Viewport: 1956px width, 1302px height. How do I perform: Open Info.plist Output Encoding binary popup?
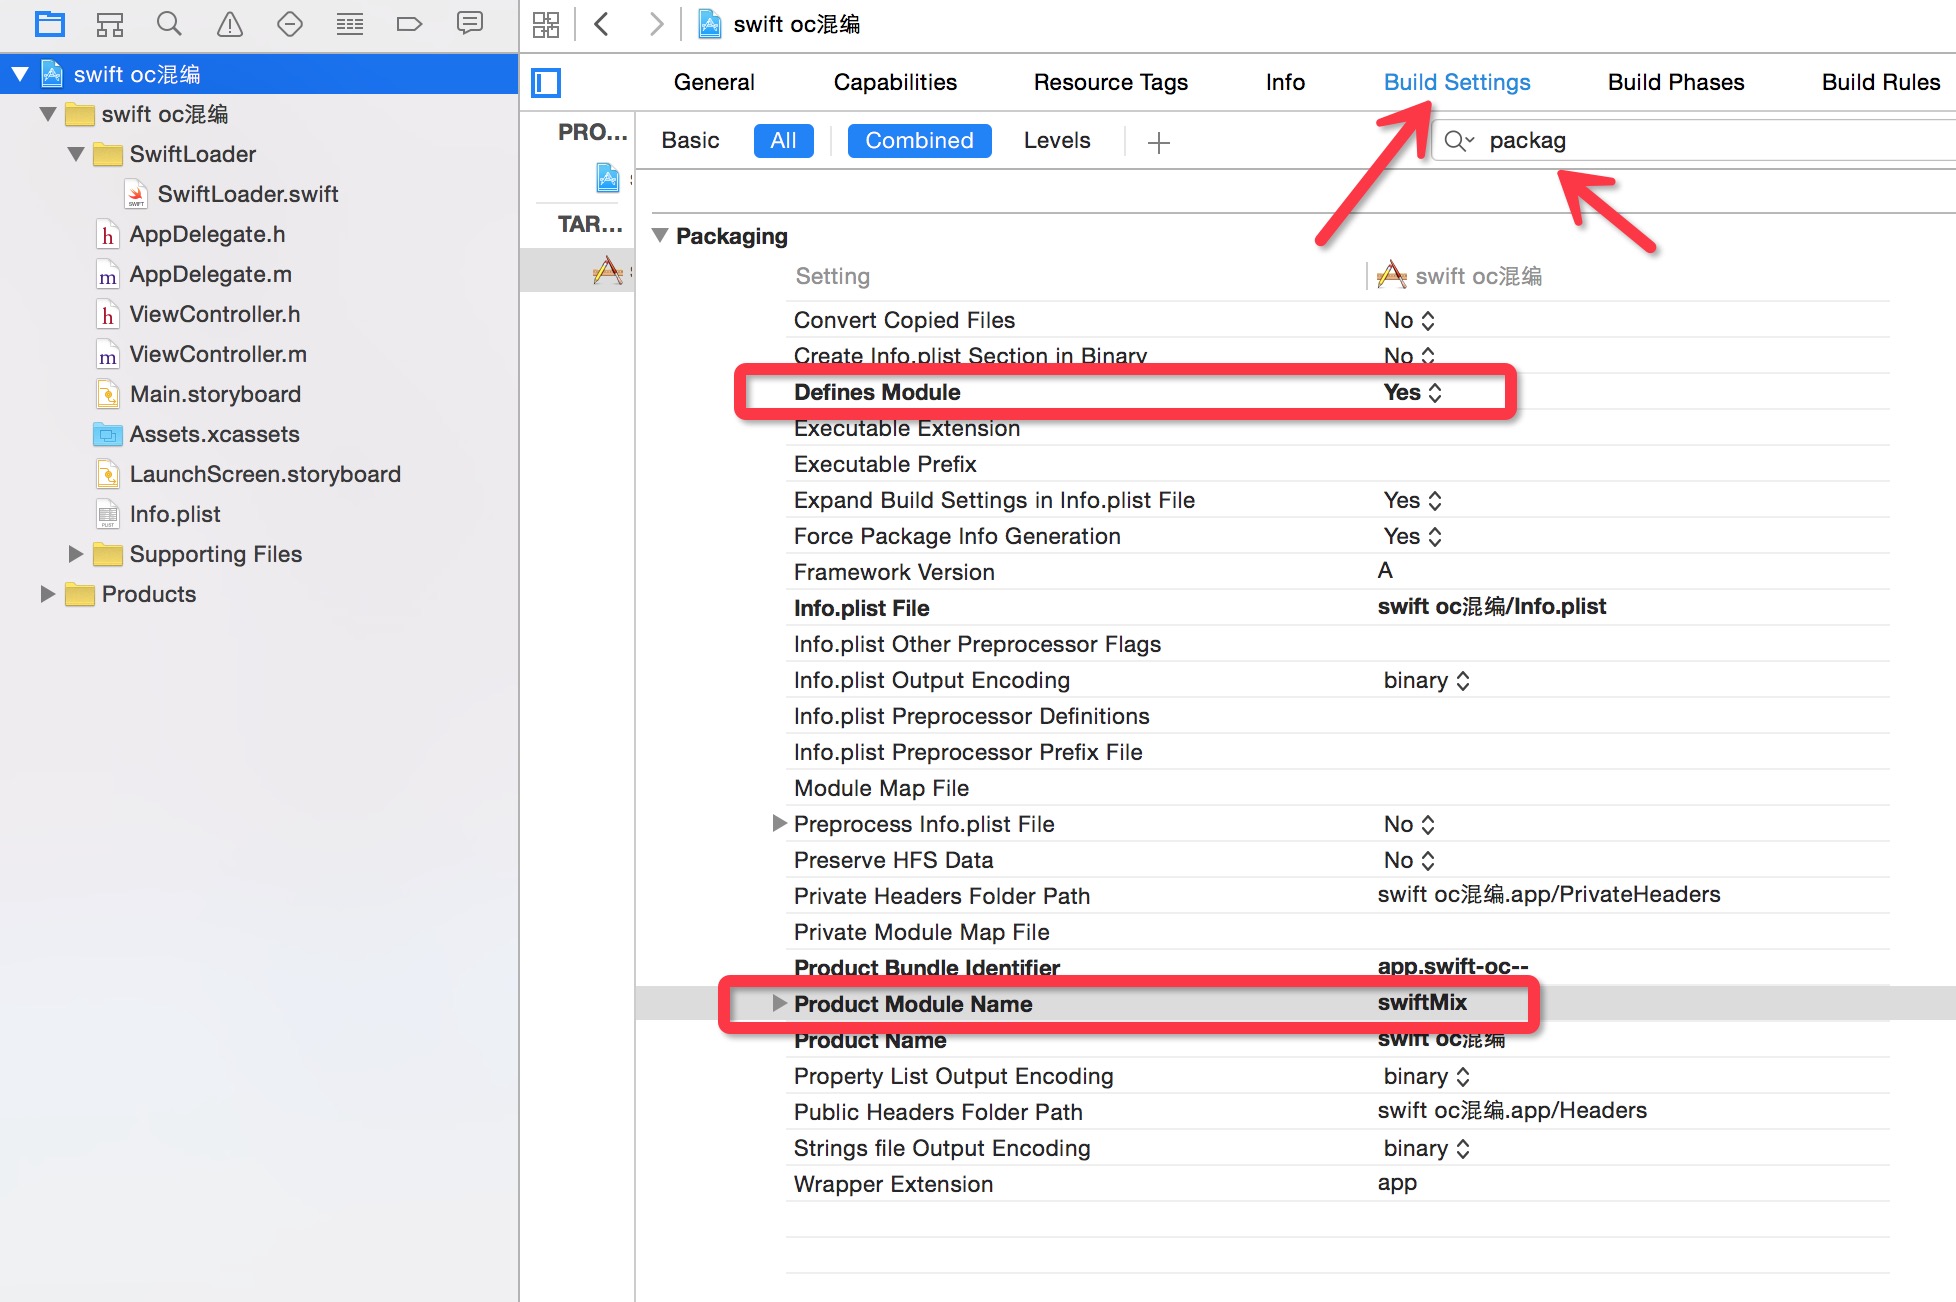pyautogui.click(x=1426, y=680)
